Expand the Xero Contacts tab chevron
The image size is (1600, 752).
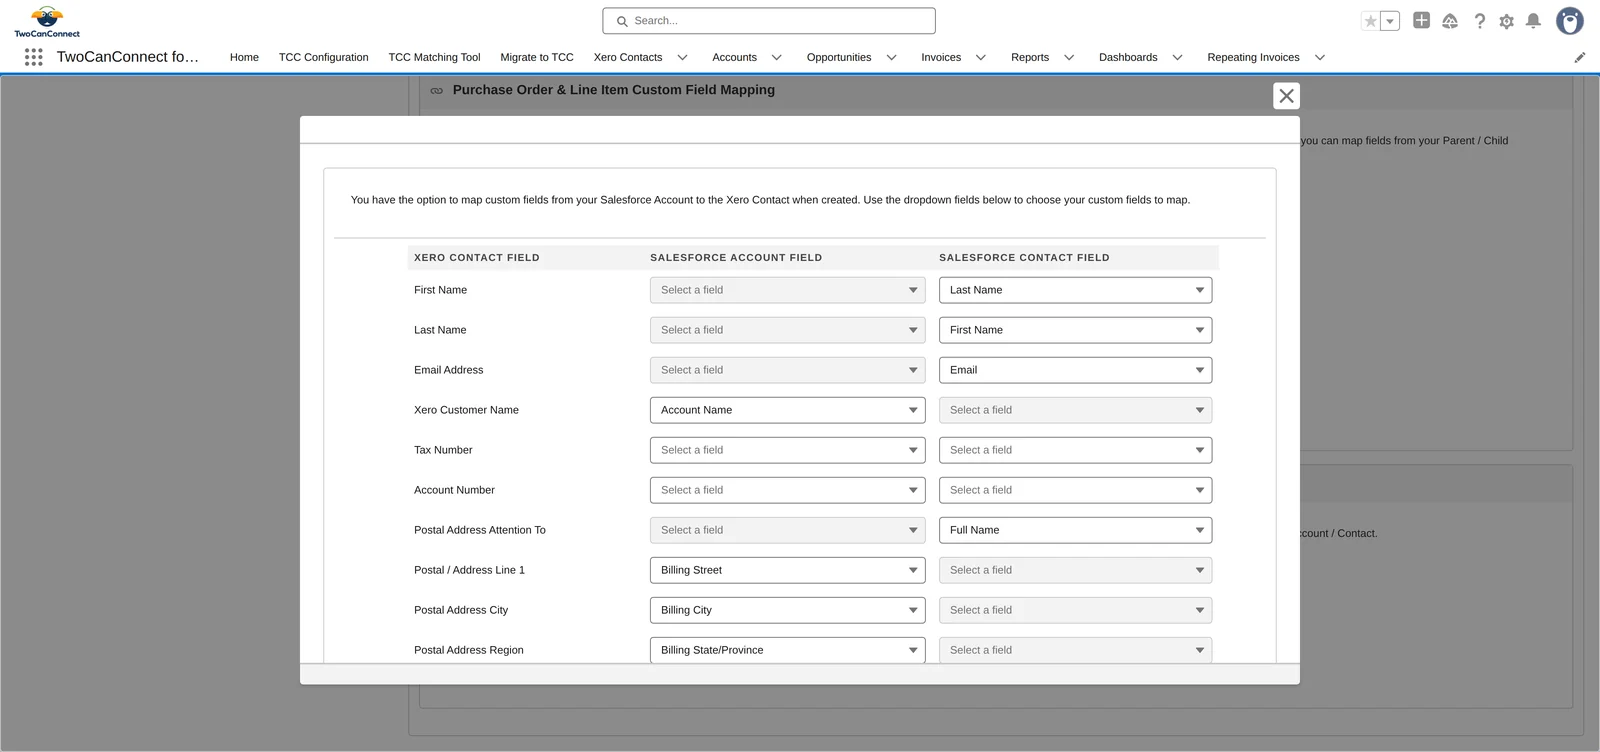click(x=682, y=58)
